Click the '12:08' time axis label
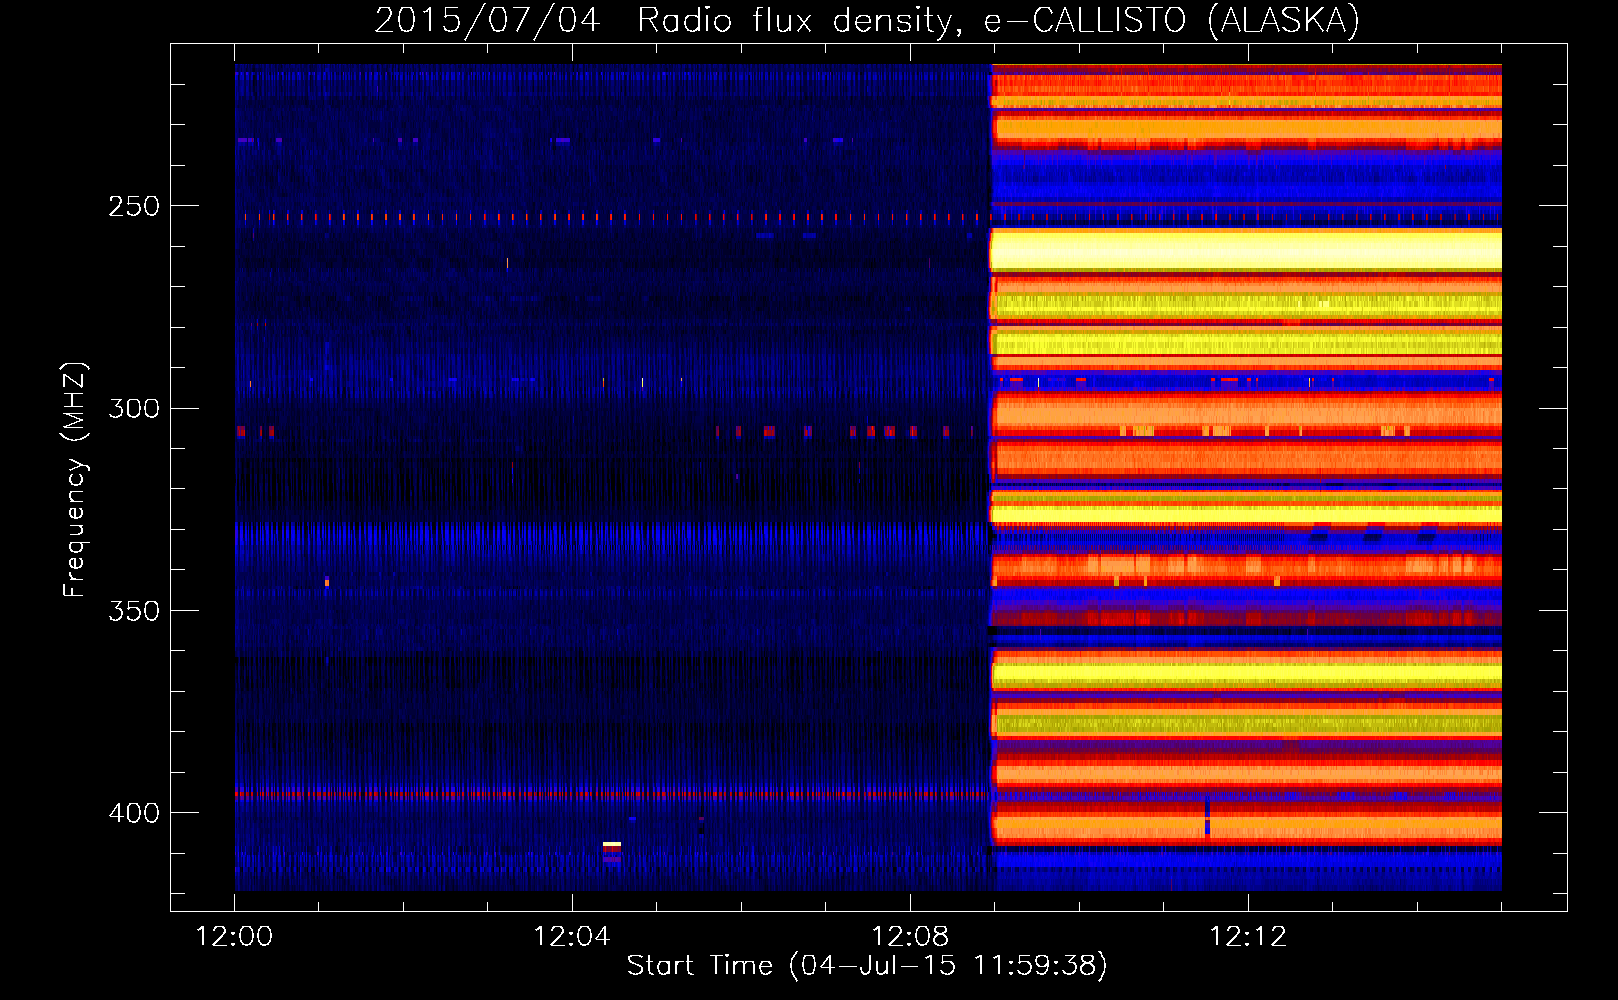 910,937
